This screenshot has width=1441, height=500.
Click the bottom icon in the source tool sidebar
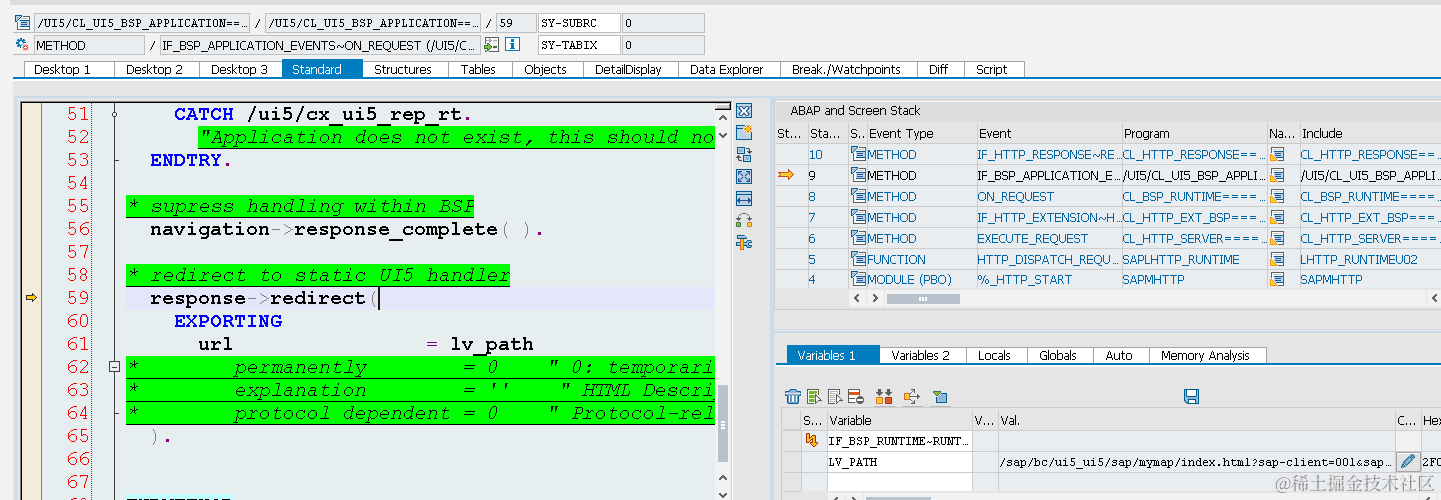click(744, 242)
